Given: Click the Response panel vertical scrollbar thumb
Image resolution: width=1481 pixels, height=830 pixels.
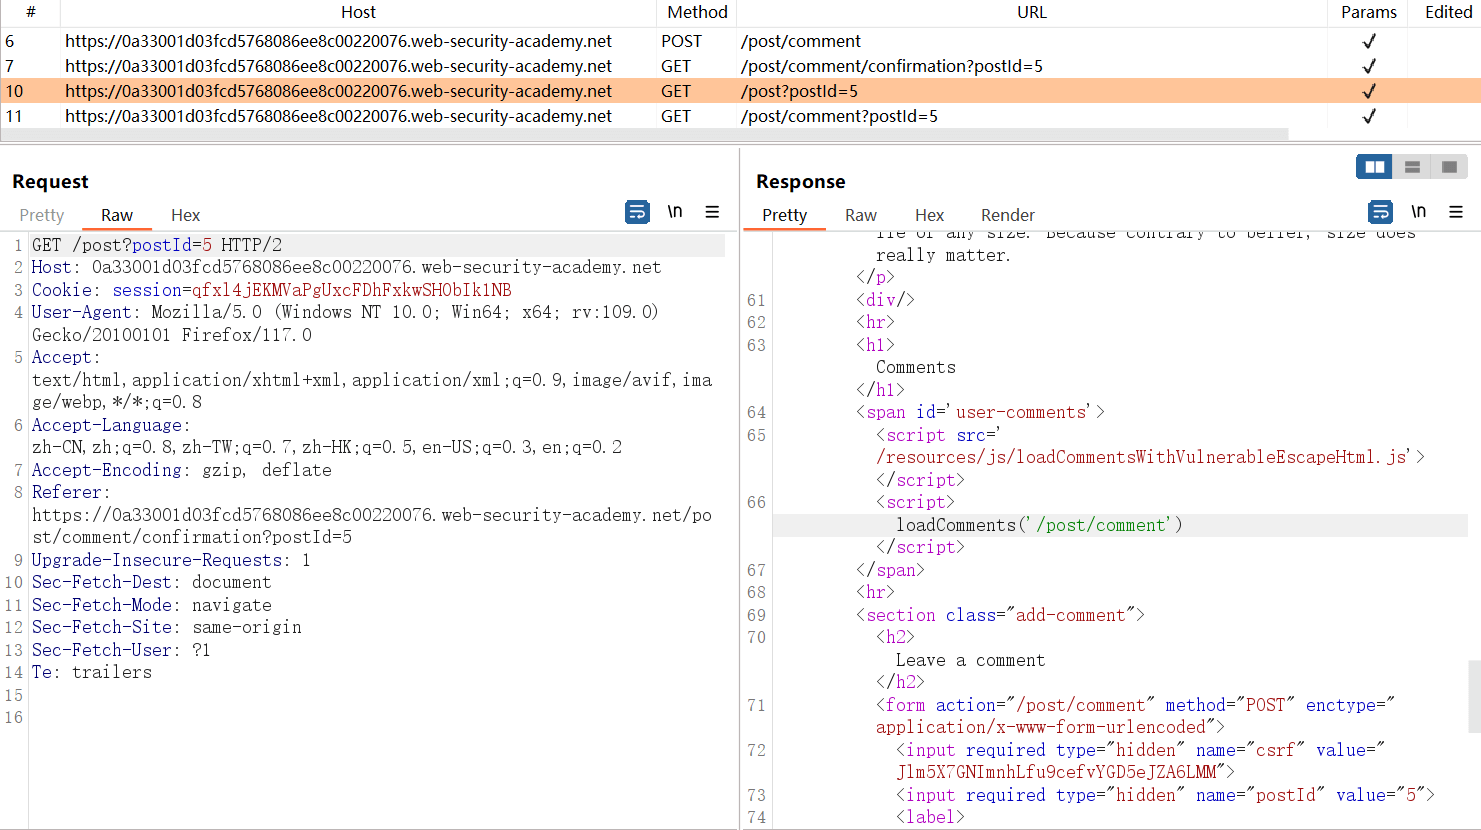Looking at the screenshot, I should (1474, 696).
